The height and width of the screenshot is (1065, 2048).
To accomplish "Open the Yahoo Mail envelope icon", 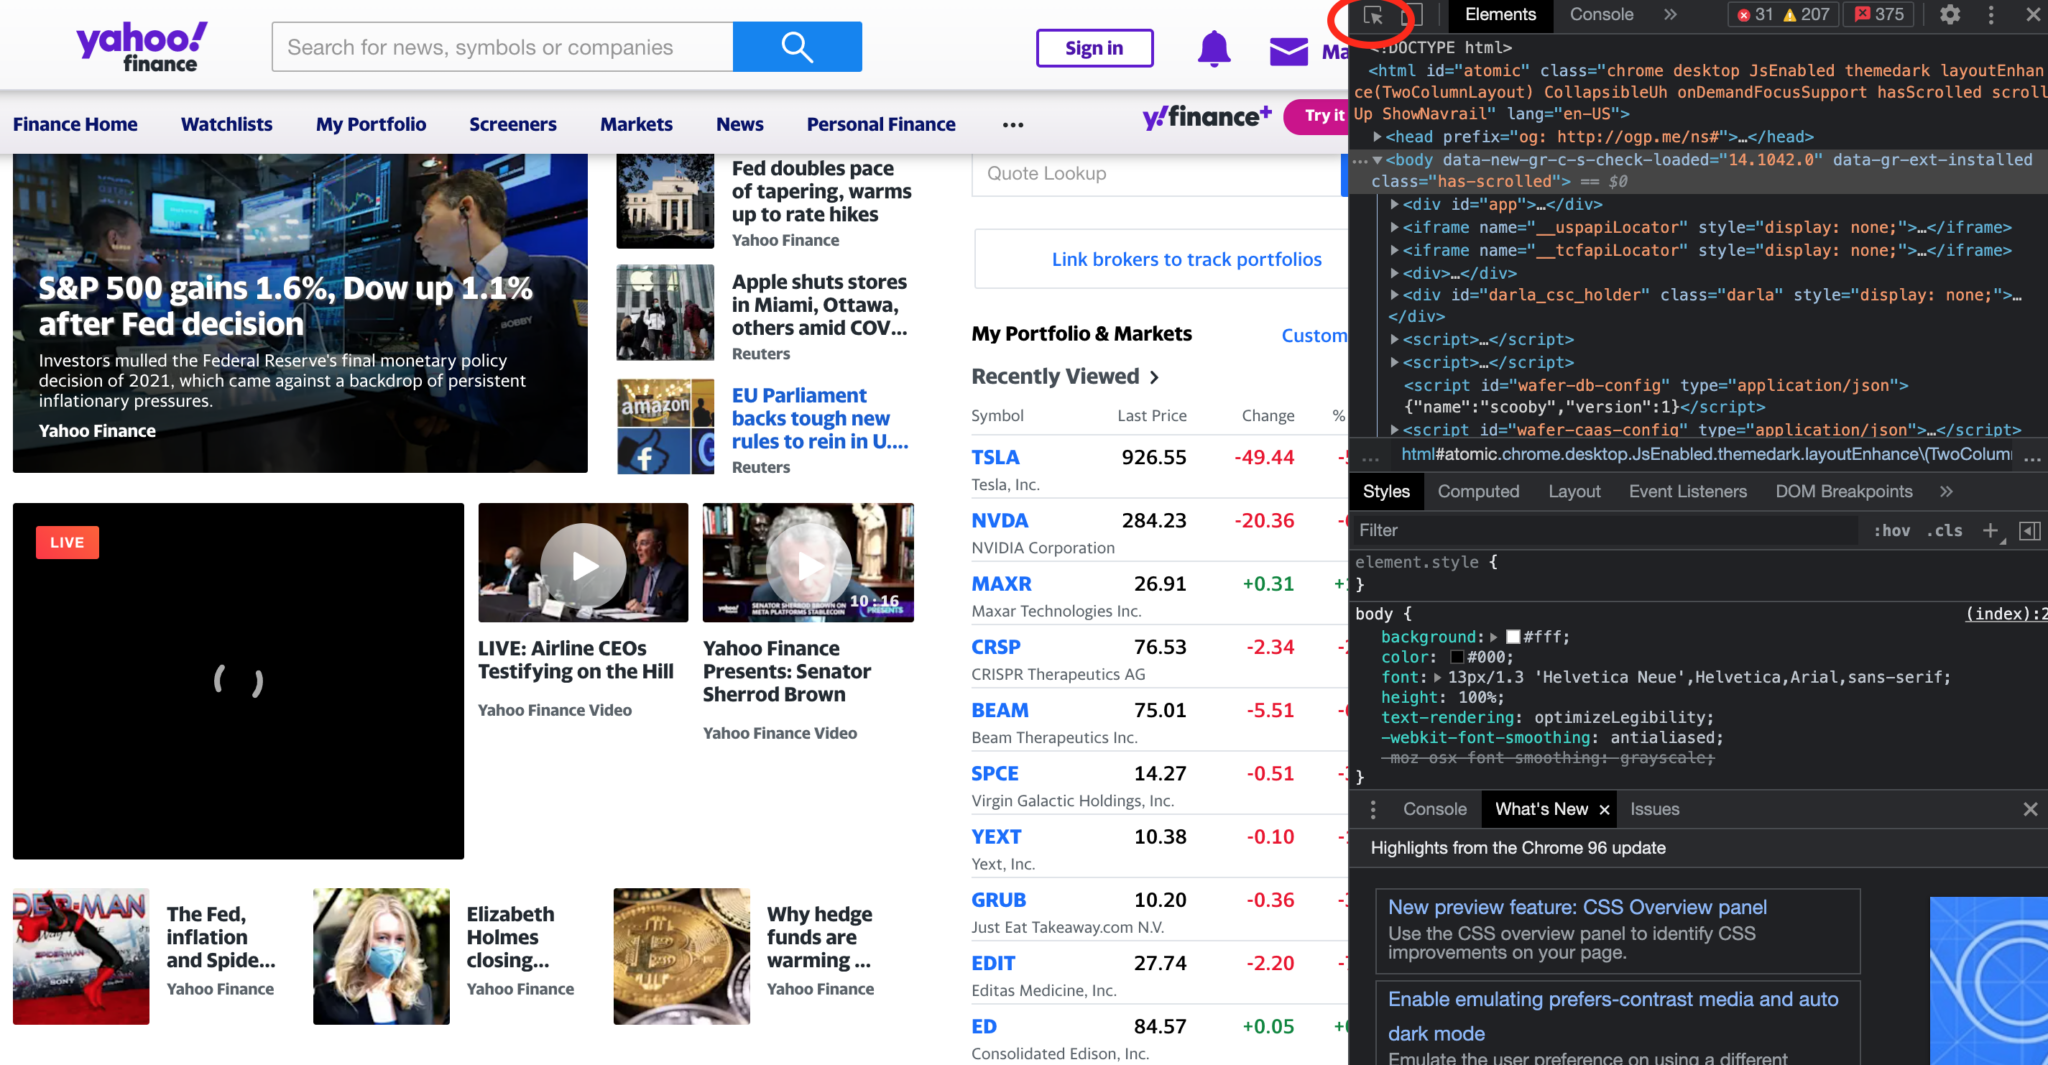I will tap(1288, 50).
